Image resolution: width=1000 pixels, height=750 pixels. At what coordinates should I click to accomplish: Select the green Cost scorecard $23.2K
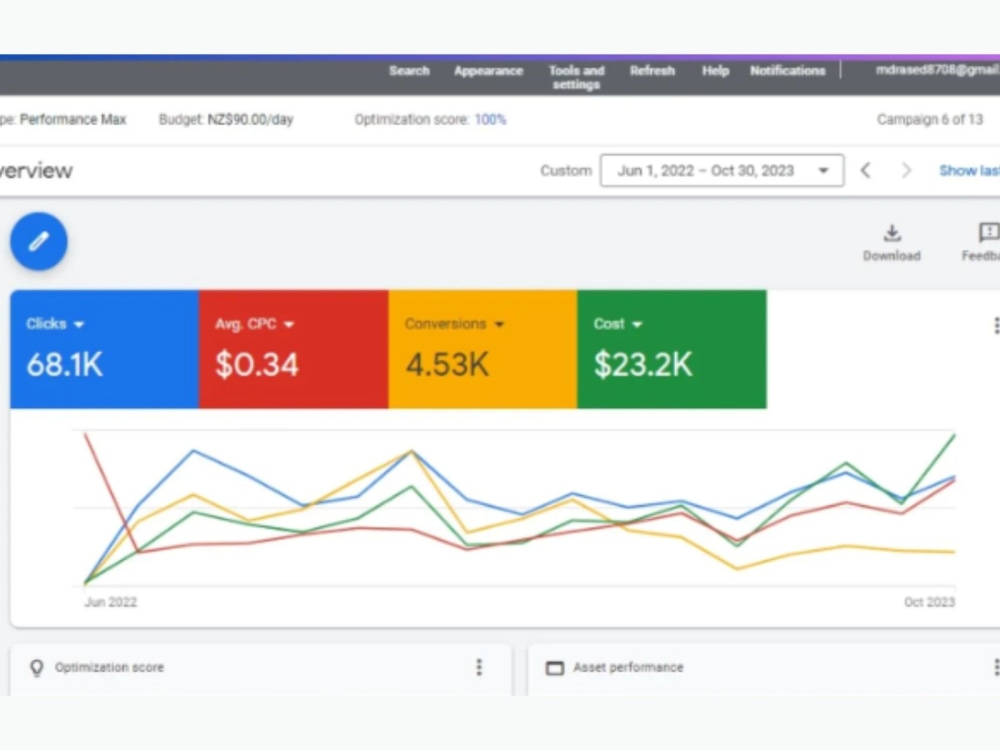coord(672,349)
